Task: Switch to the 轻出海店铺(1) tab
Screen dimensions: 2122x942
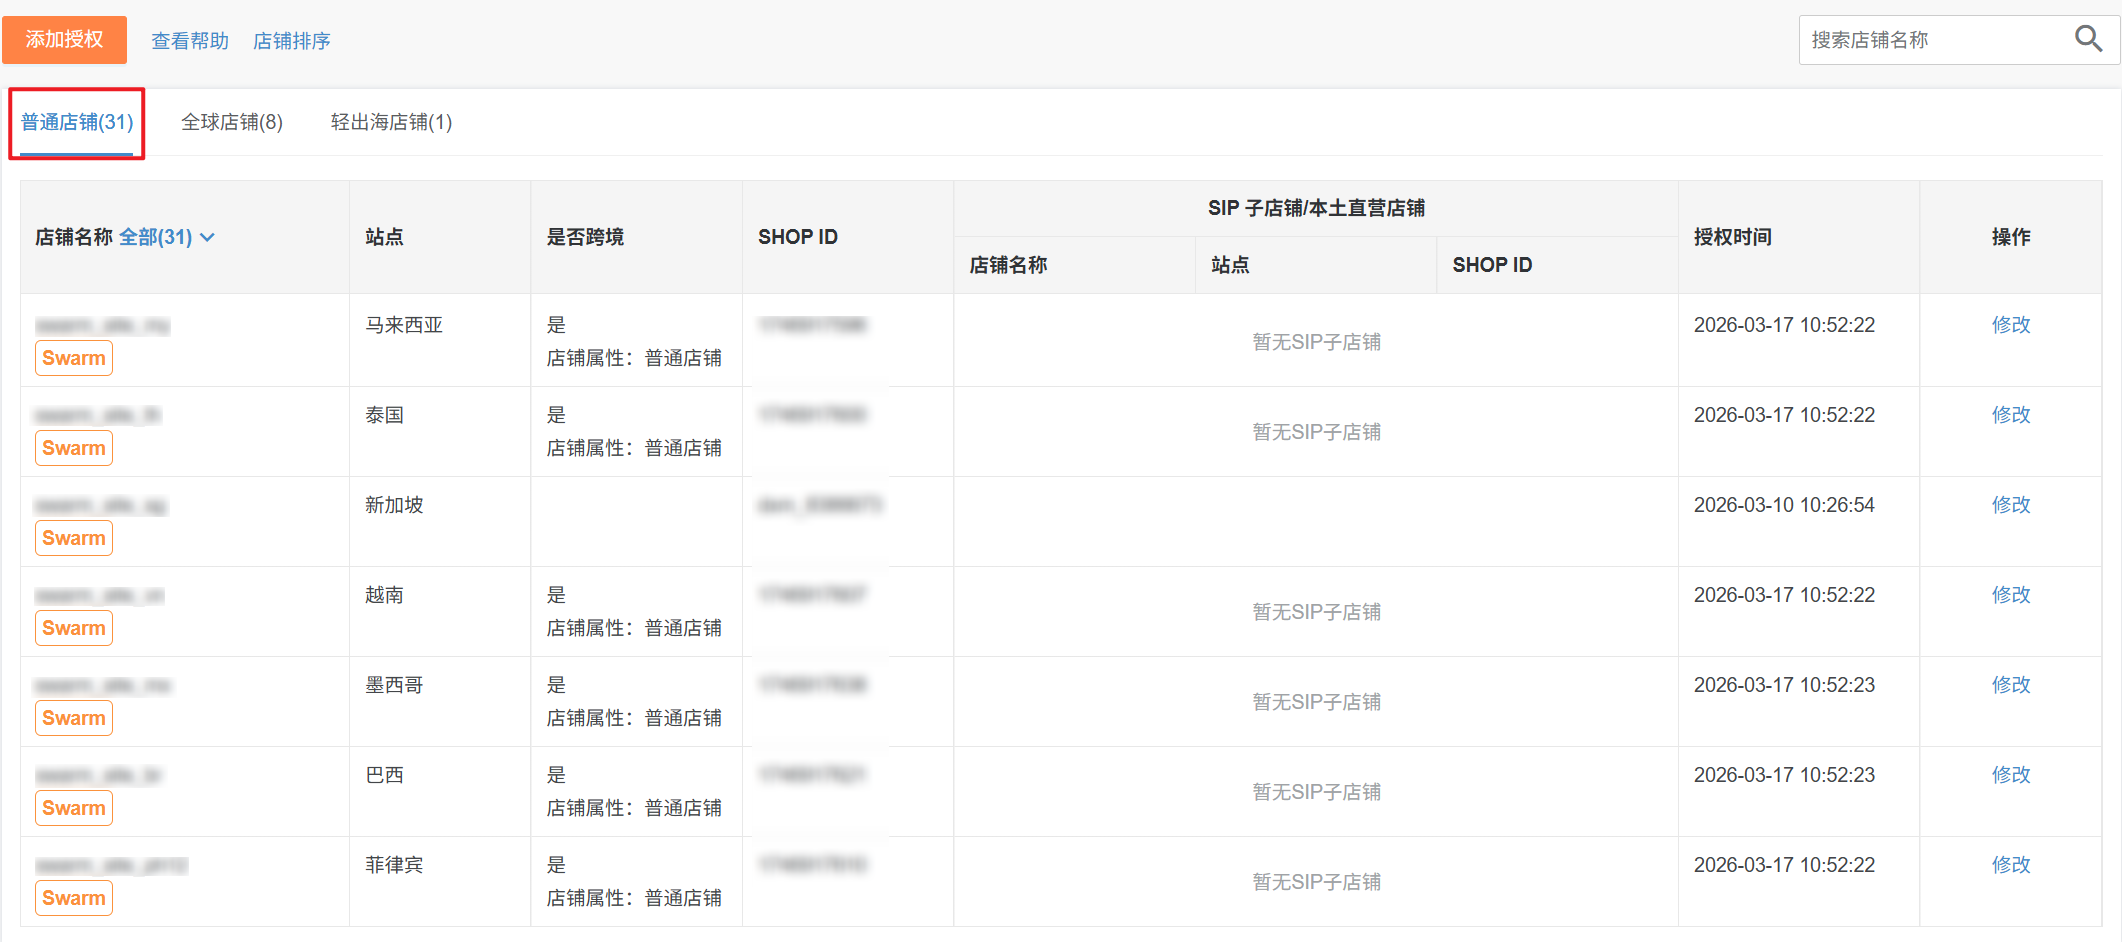Action: (391, 122)
